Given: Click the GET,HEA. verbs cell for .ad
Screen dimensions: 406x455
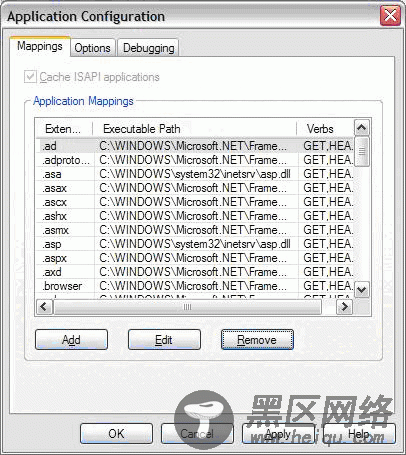Looking at the screenshot, I should [x=328, y=146].
